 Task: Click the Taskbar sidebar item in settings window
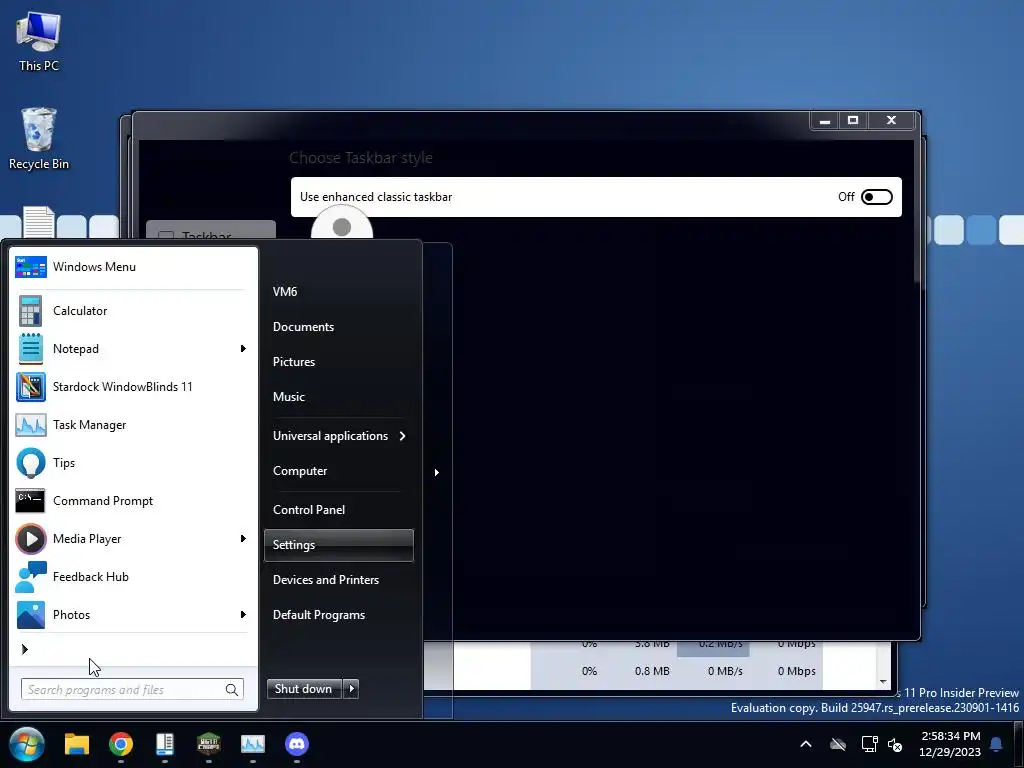(x=210, y=232)
